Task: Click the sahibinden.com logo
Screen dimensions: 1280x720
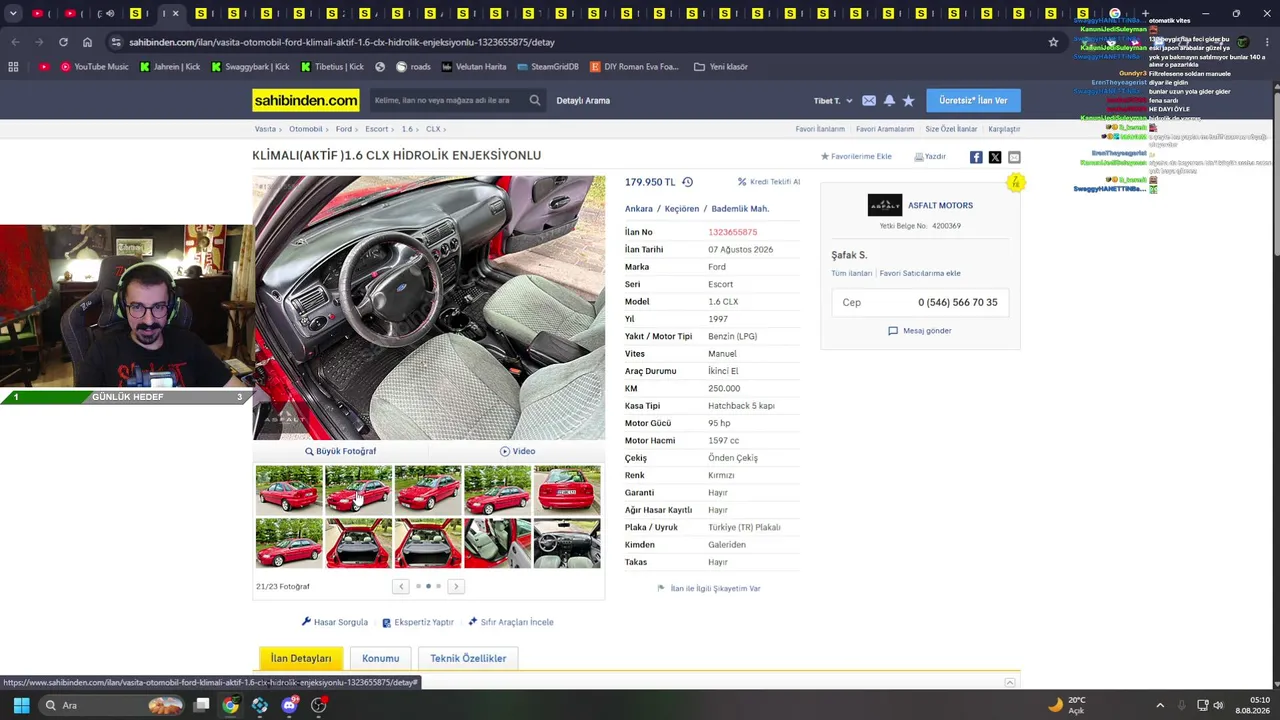Action: [x=306, y=100]
